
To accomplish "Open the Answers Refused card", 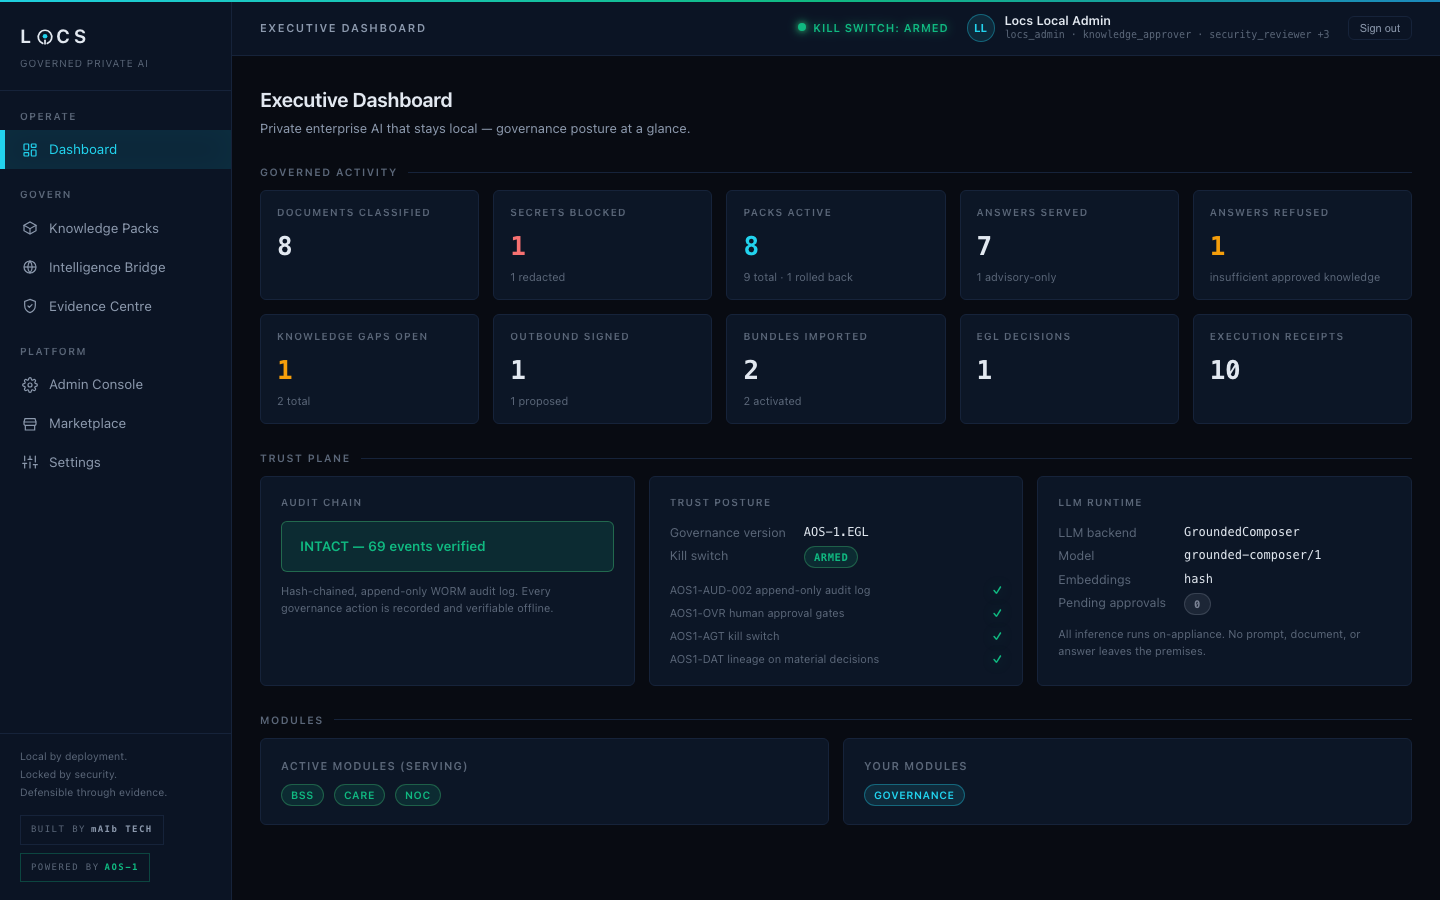I will pos(1302,245).
